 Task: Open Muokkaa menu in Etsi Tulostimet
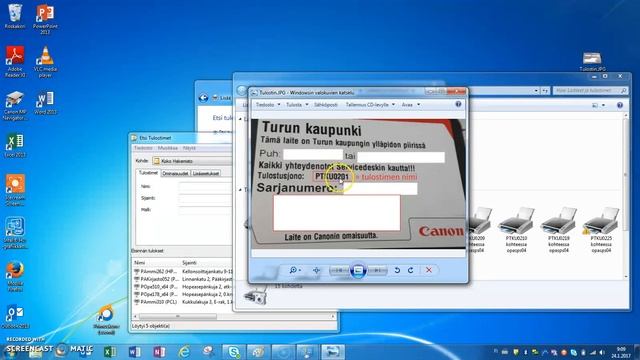[168, 148]
